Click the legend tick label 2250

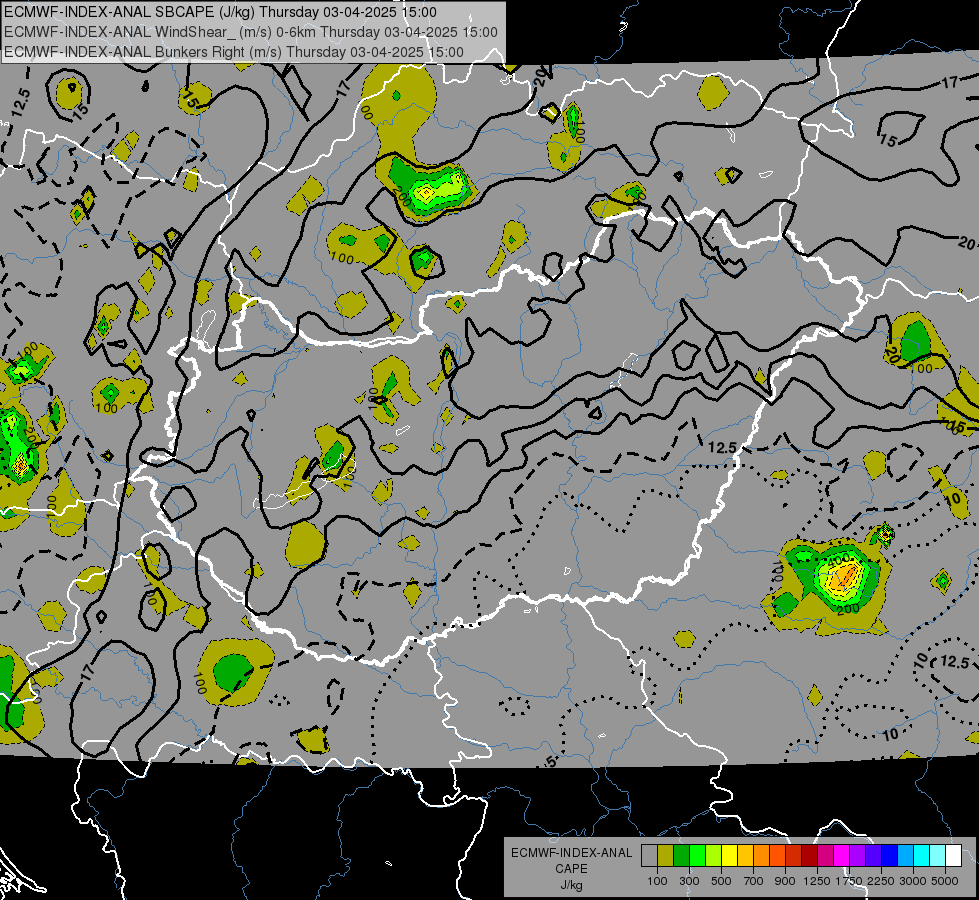(881, 881)
